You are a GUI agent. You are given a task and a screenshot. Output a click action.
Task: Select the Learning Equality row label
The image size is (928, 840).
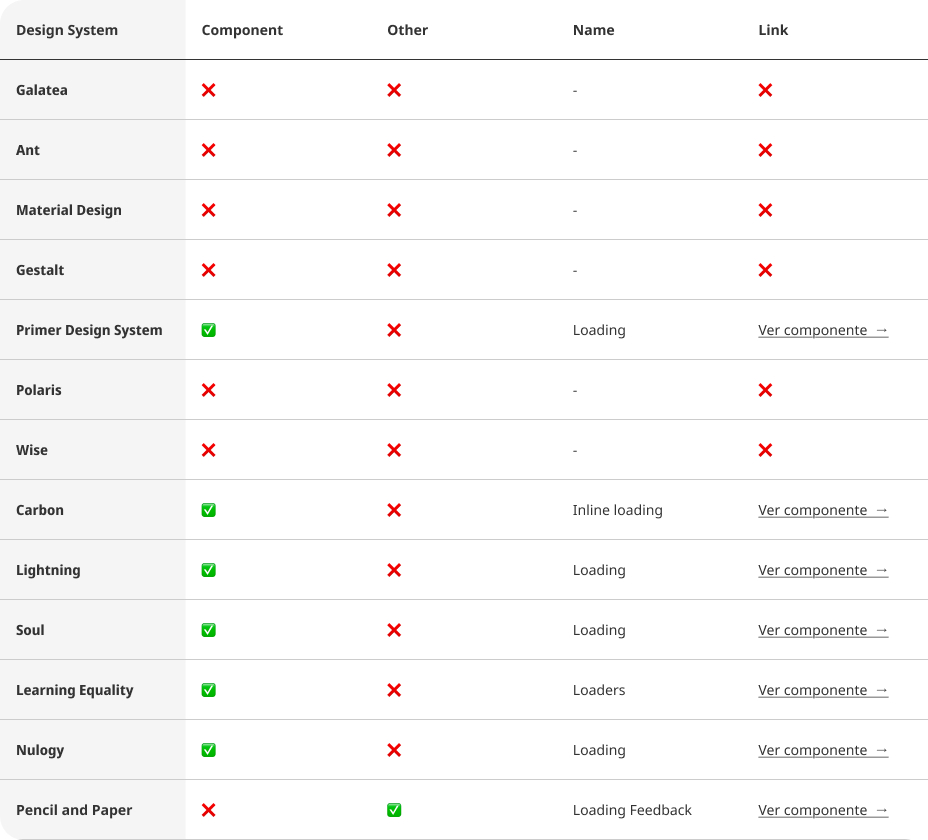tap(75, 690)
